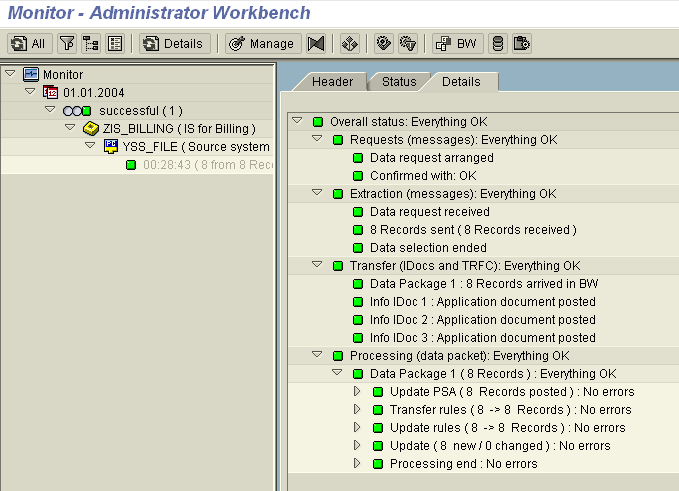This screenshot has height=491, width=679.
Task: Click the first gear toolbar icon
Action: [x=384, y=44]
